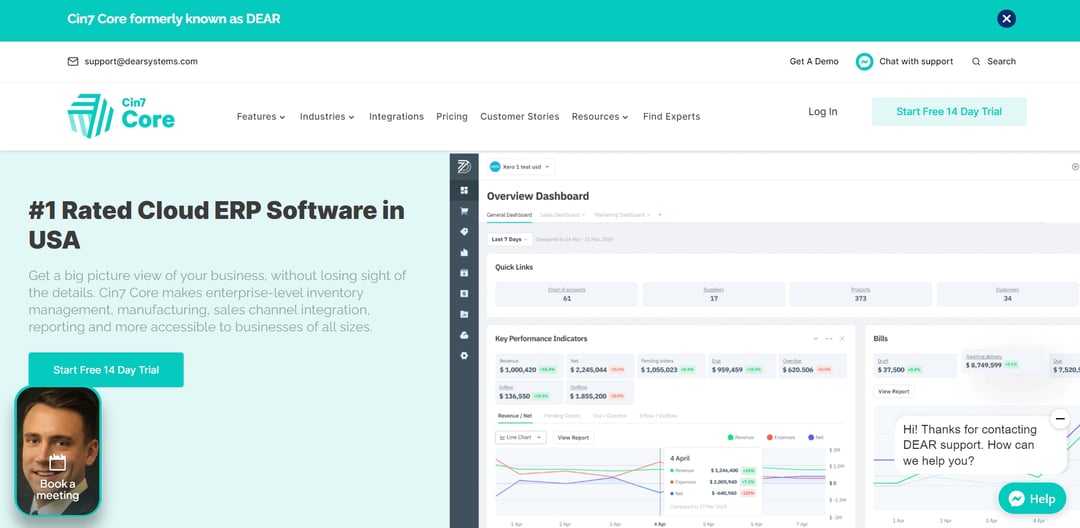
Task: Select the folder chart icon in sidebar
Action: coord(464,315)
